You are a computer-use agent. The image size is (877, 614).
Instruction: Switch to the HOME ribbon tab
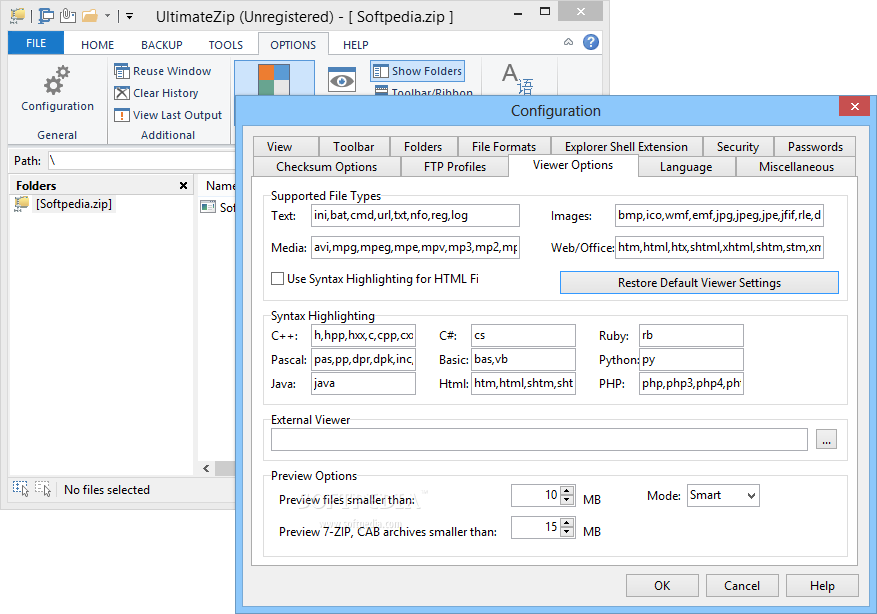[x=97, y=45]
